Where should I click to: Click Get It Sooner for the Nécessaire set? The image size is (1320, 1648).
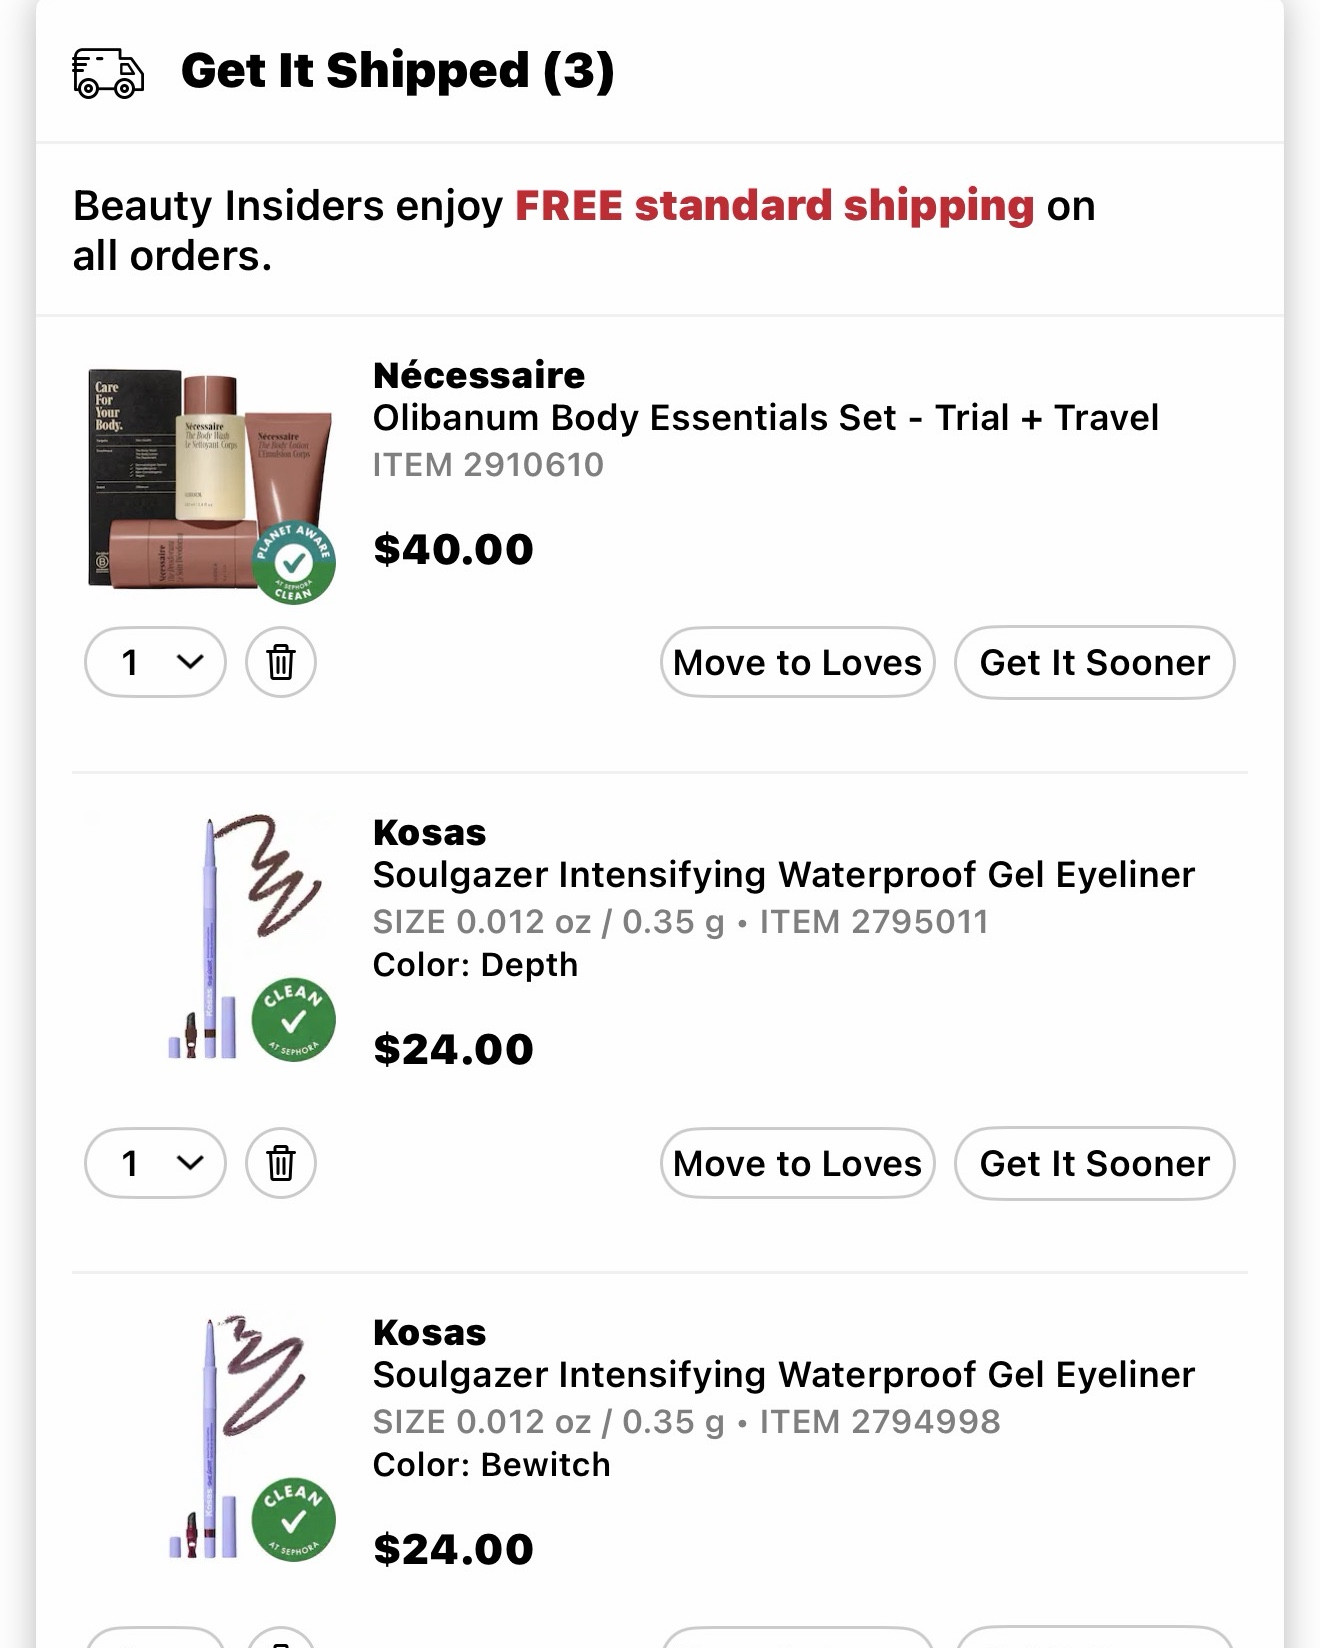point(1095,662)
